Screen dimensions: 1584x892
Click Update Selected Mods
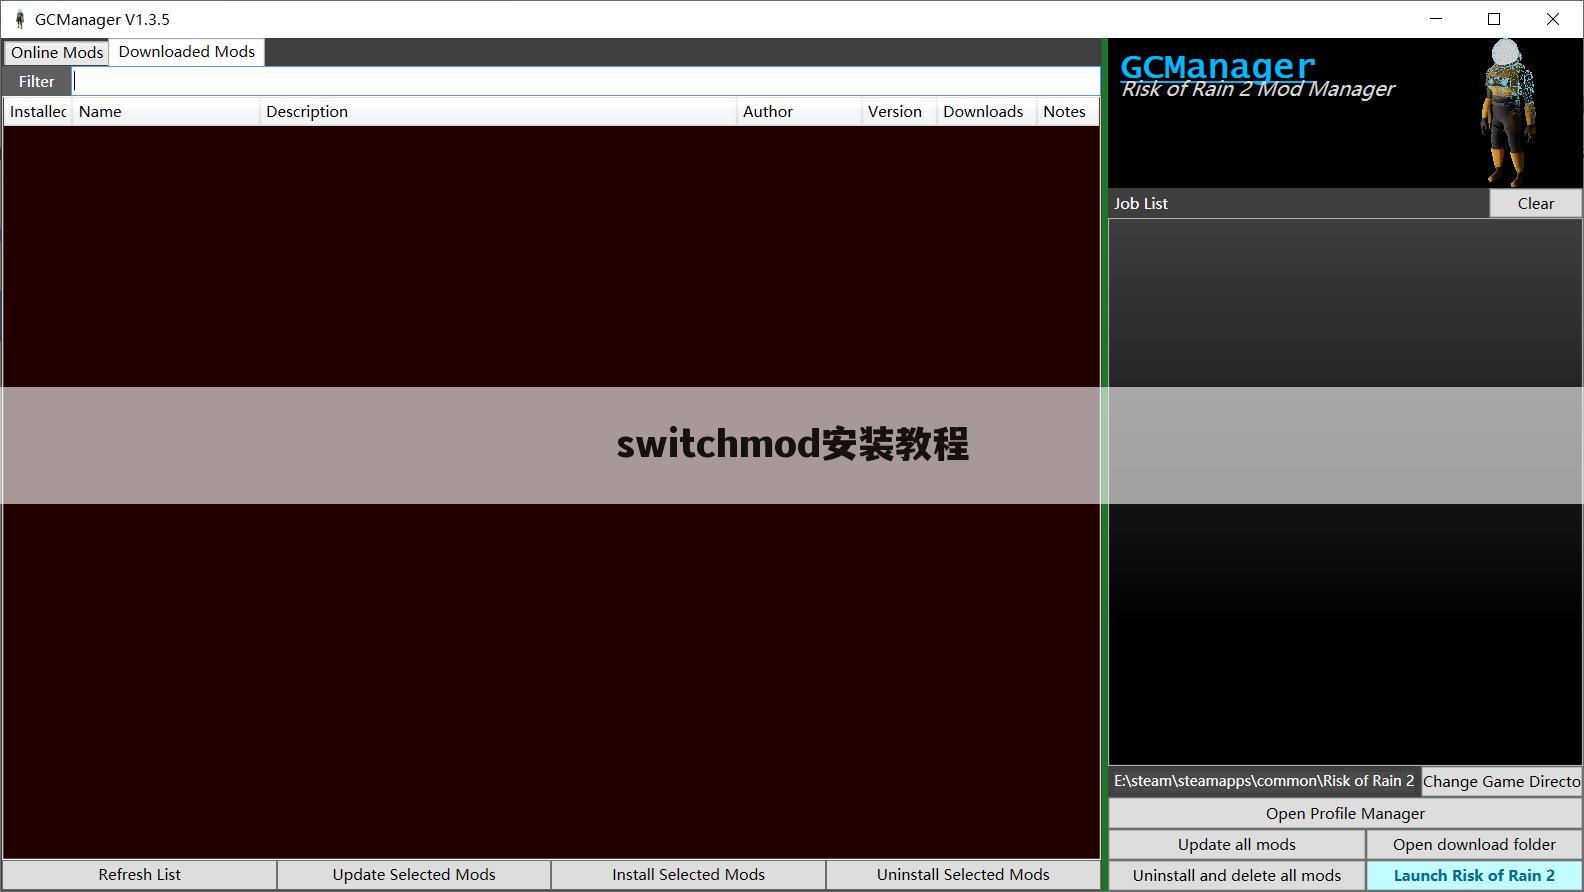click(414, 874)
